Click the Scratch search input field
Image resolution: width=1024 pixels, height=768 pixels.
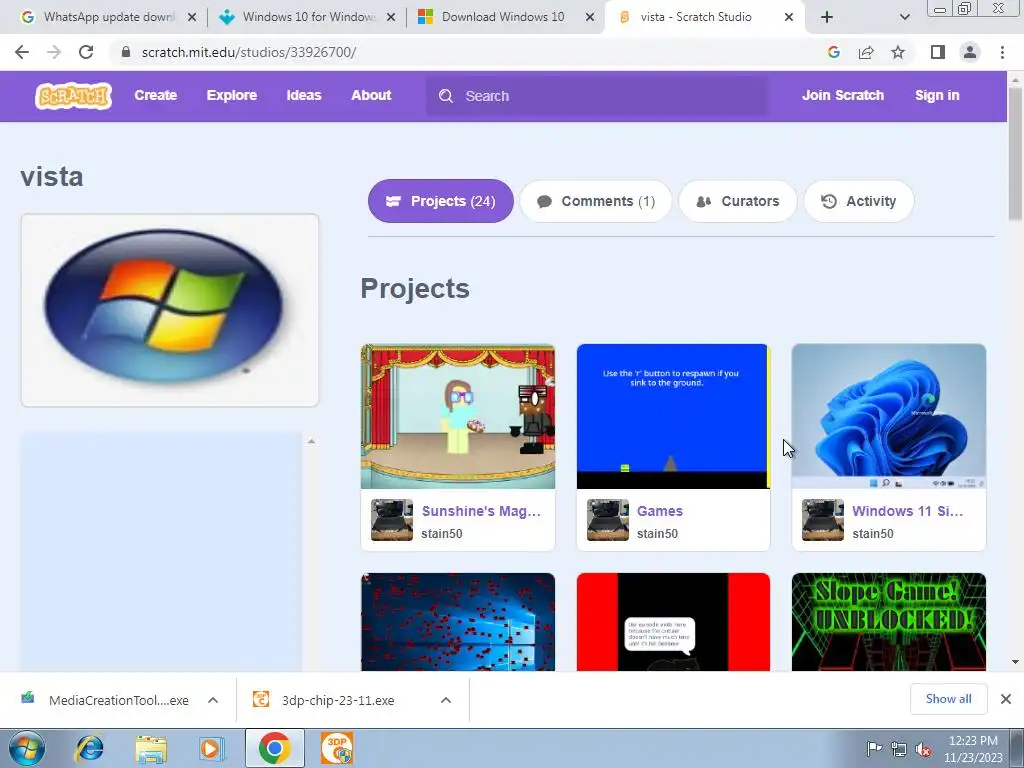tap(597, 96)
